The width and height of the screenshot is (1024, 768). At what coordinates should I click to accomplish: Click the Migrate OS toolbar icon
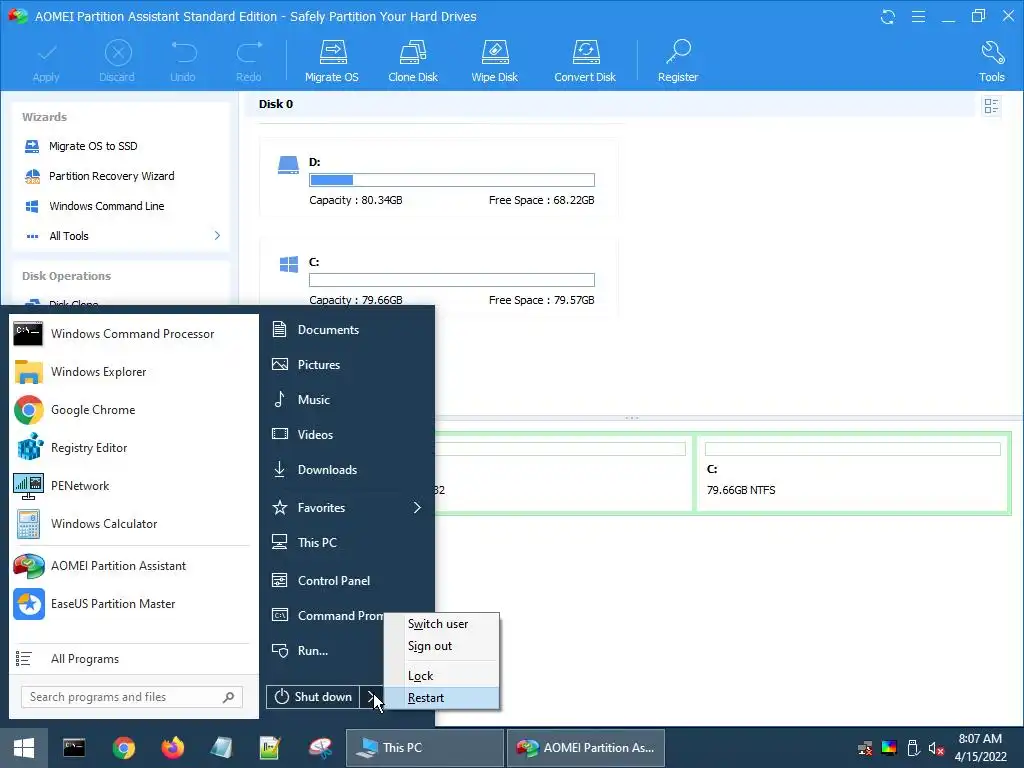click(332, 61)
